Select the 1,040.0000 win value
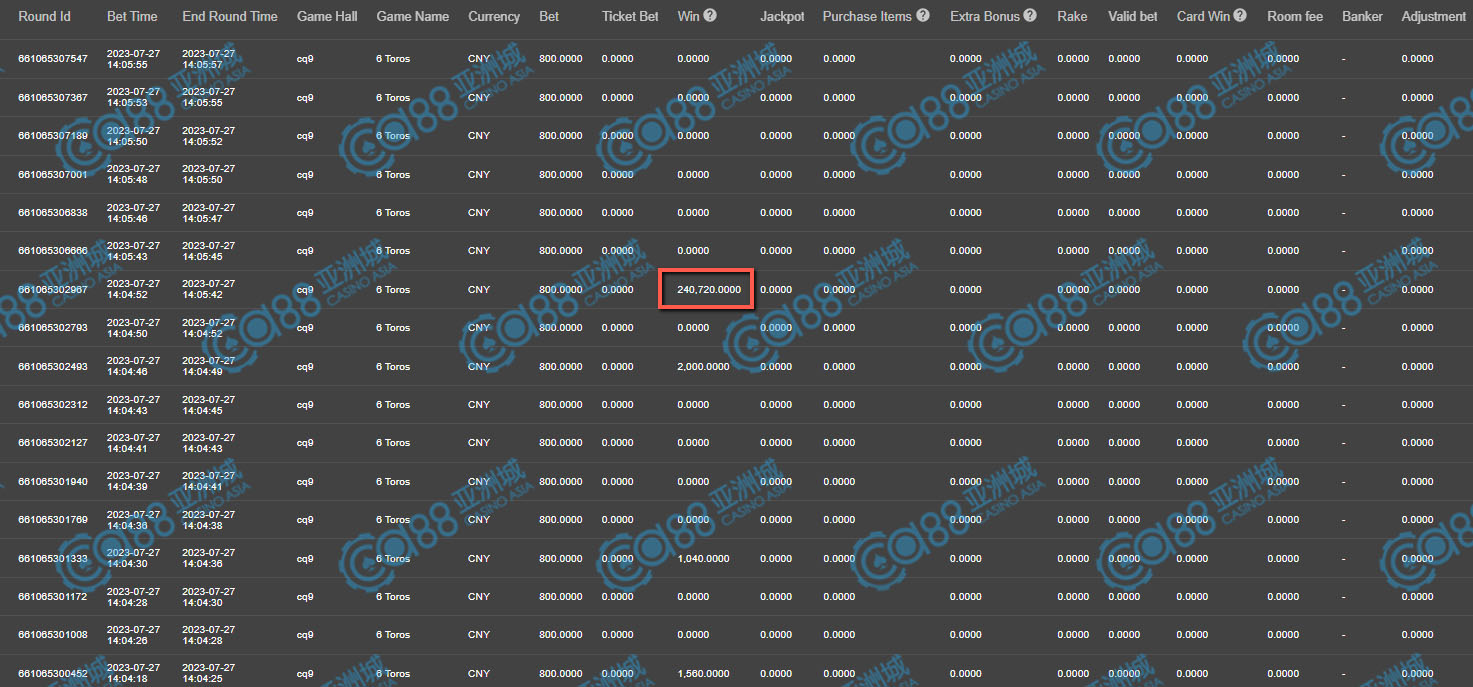Screen dimensions: 1473x687 pyautogui.click(x=703, y=559)
